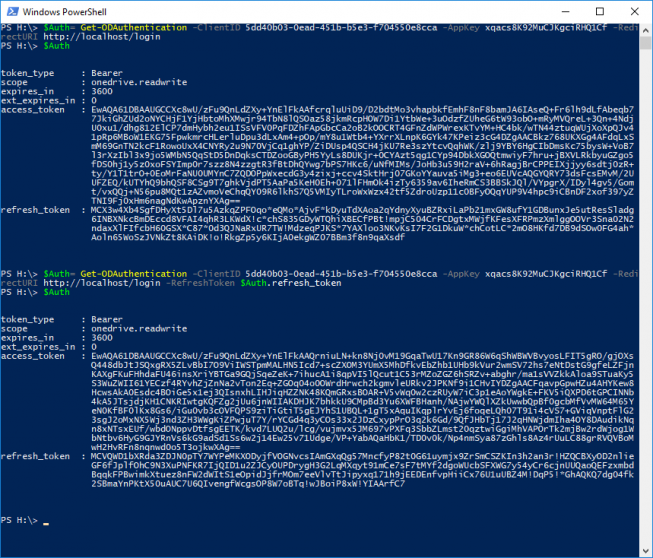
Task: Click the second 'Bearer' token_type value
Action: pos(107,319)
